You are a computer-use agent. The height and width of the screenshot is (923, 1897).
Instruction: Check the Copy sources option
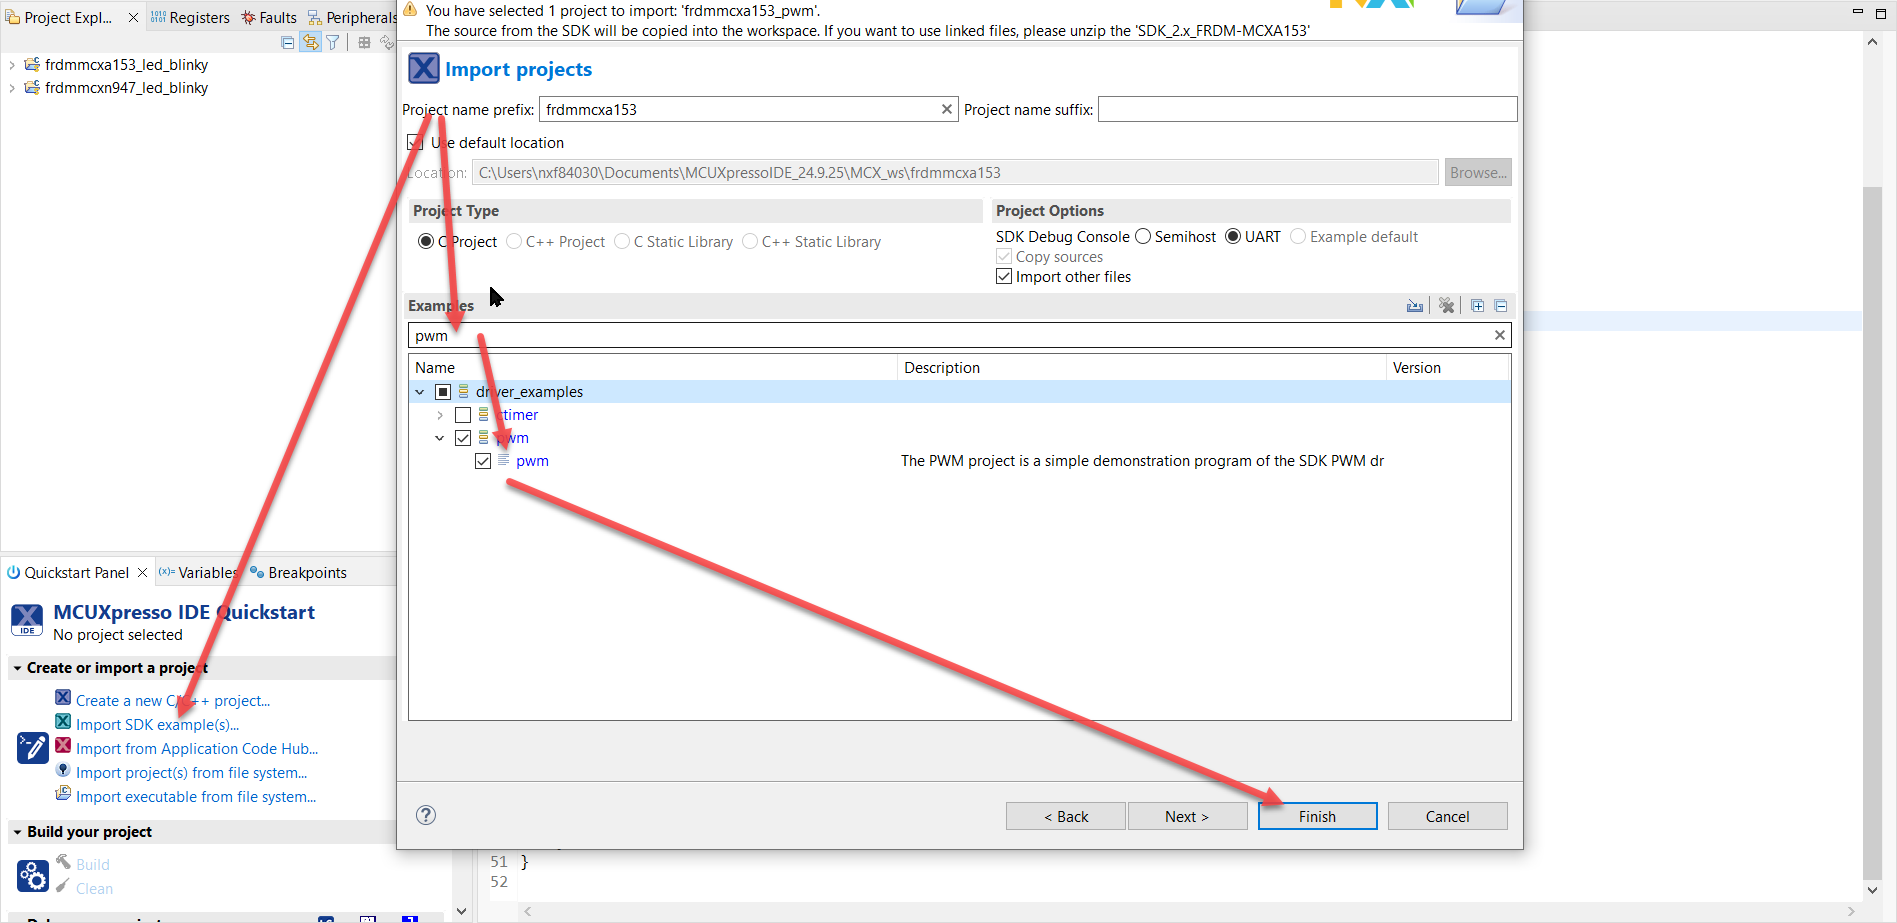1004,256
